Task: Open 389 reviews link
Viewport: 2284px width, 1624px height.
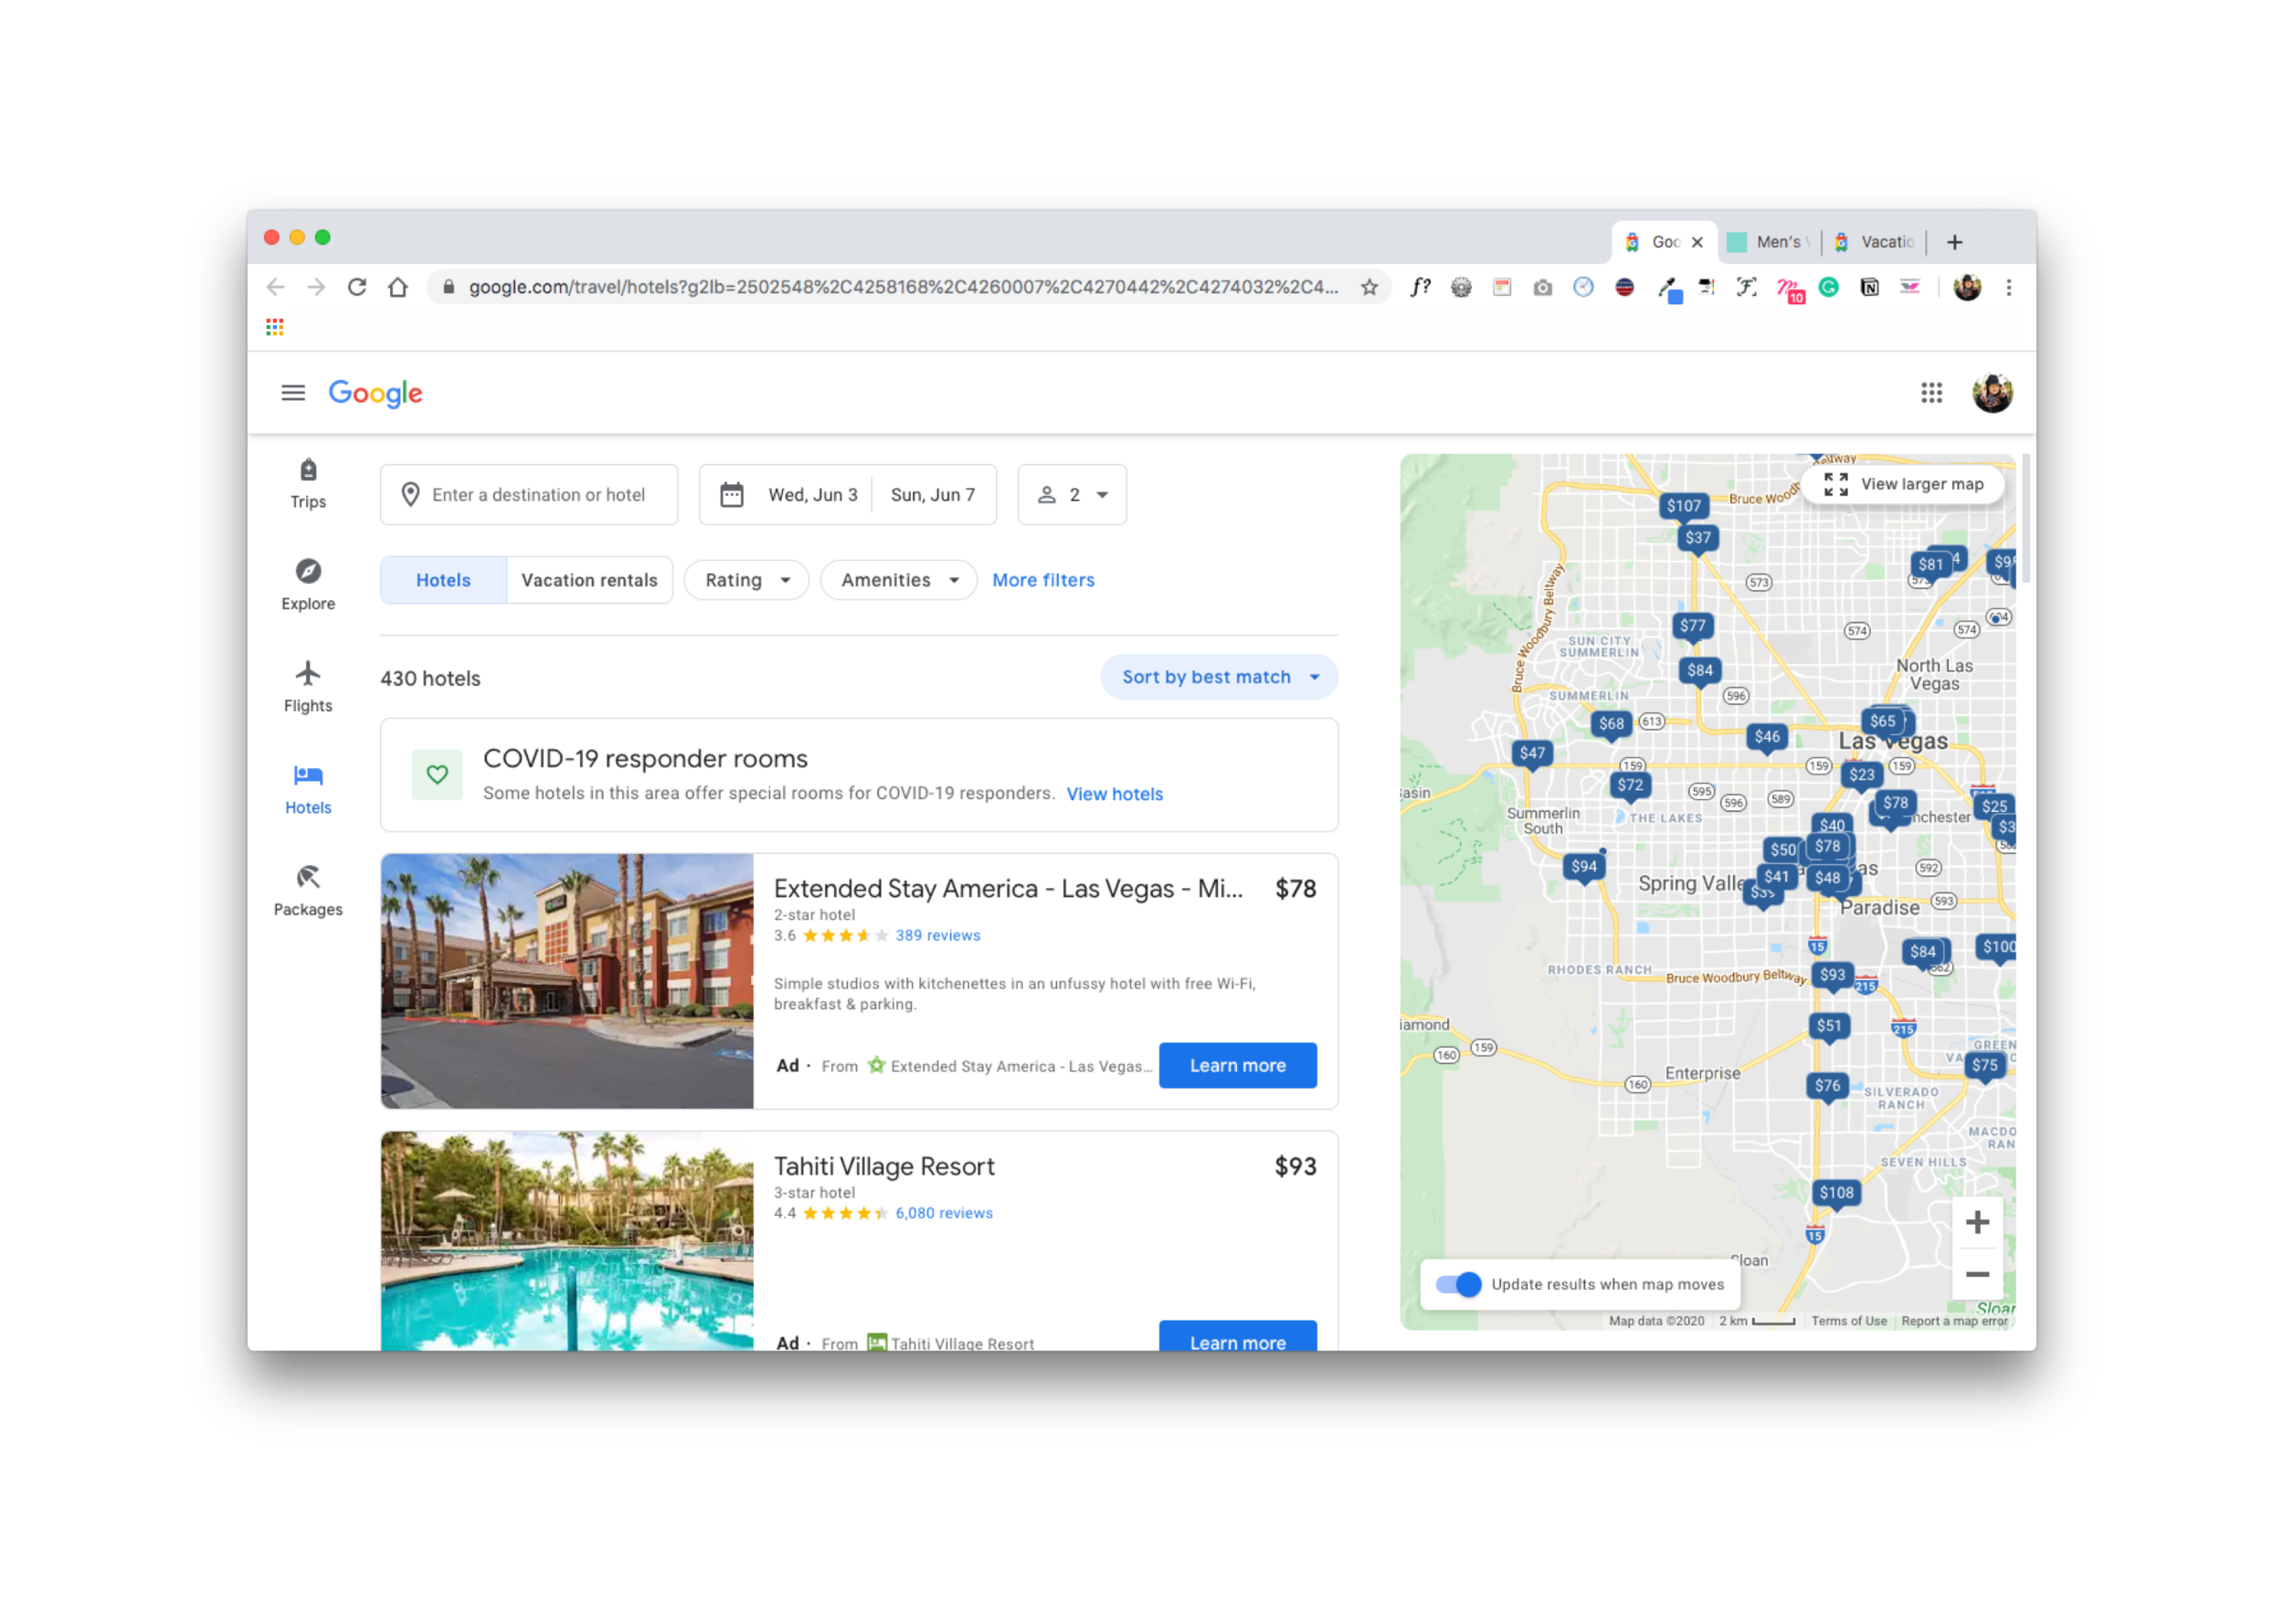Action: pos(937,935)
